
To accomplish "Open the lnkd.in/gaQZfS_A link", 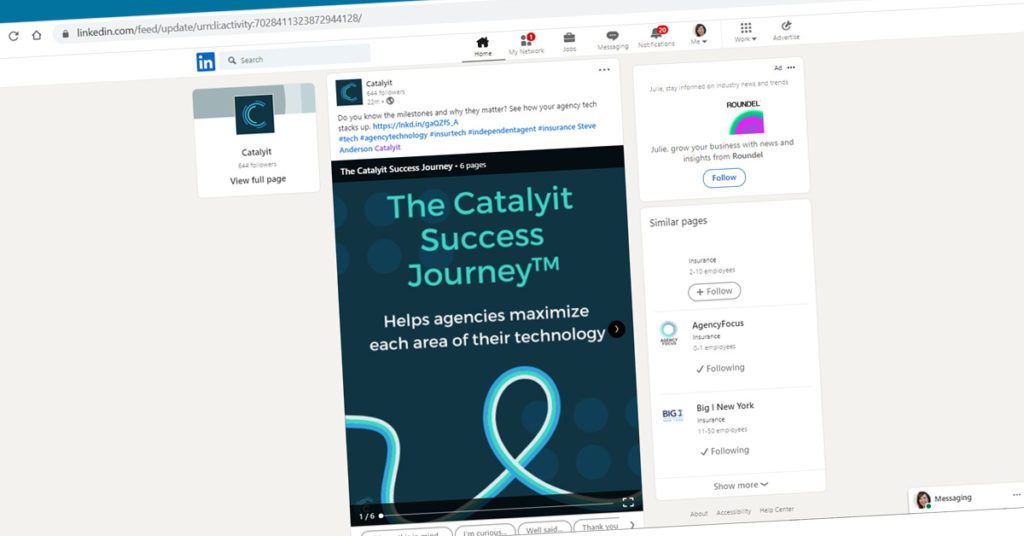I will 416,124.
